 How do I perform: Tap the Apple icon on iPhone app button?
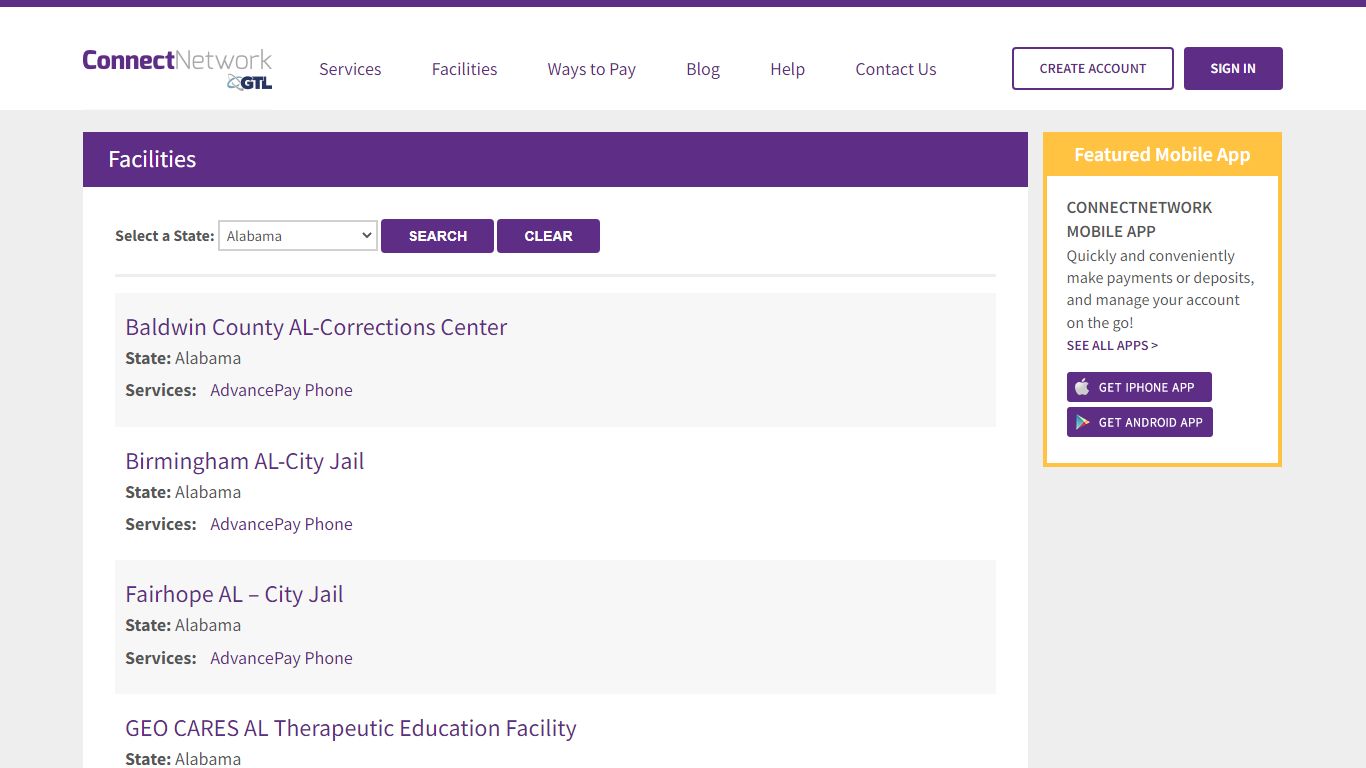tap(1082, 387)
